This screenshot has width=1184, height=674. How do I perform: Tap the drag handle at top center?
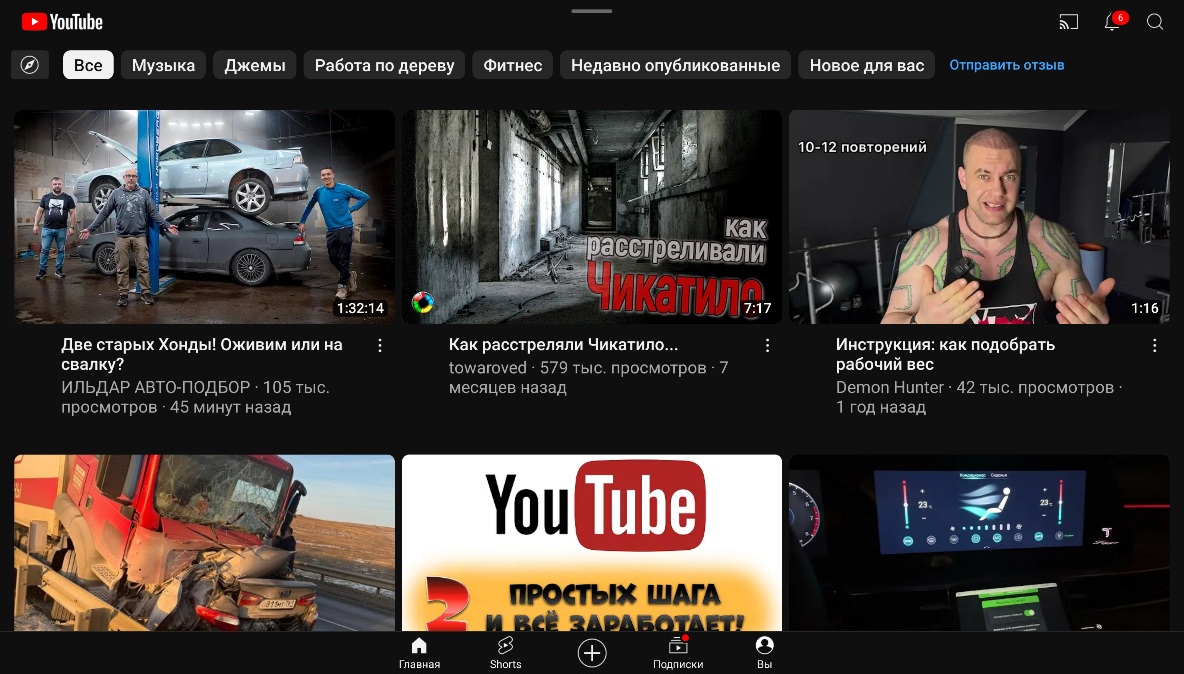point(592,11)
